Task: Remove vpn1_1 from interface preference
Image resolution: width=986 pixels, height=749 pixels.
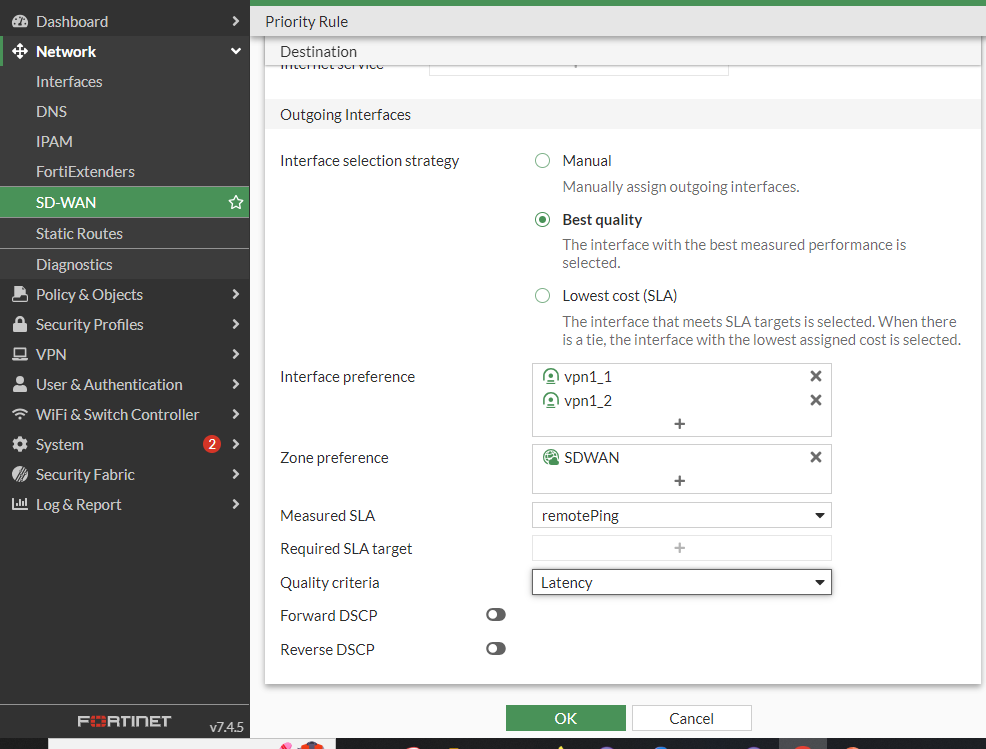Action: coord(816,376)
